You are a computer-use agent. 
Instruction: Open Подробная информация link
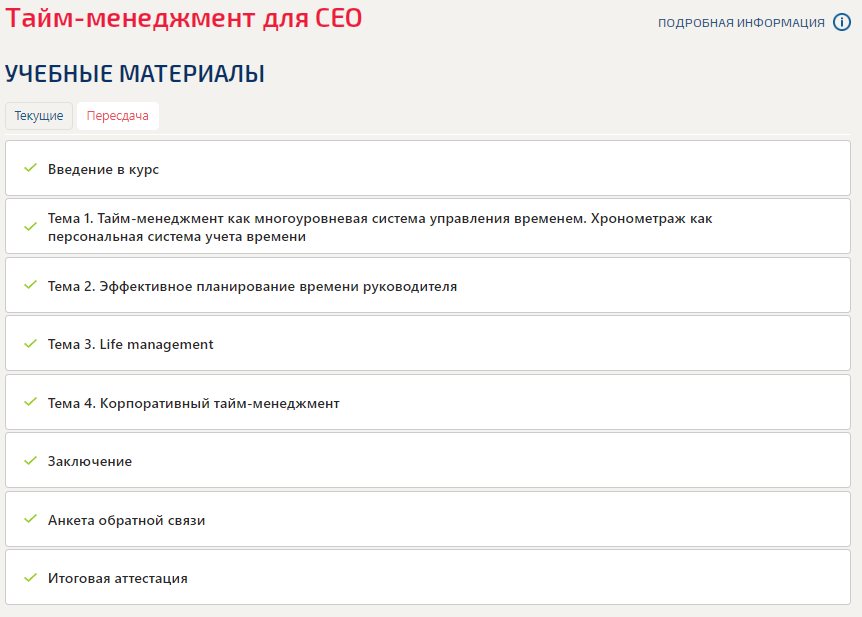[x=741, y=23]
